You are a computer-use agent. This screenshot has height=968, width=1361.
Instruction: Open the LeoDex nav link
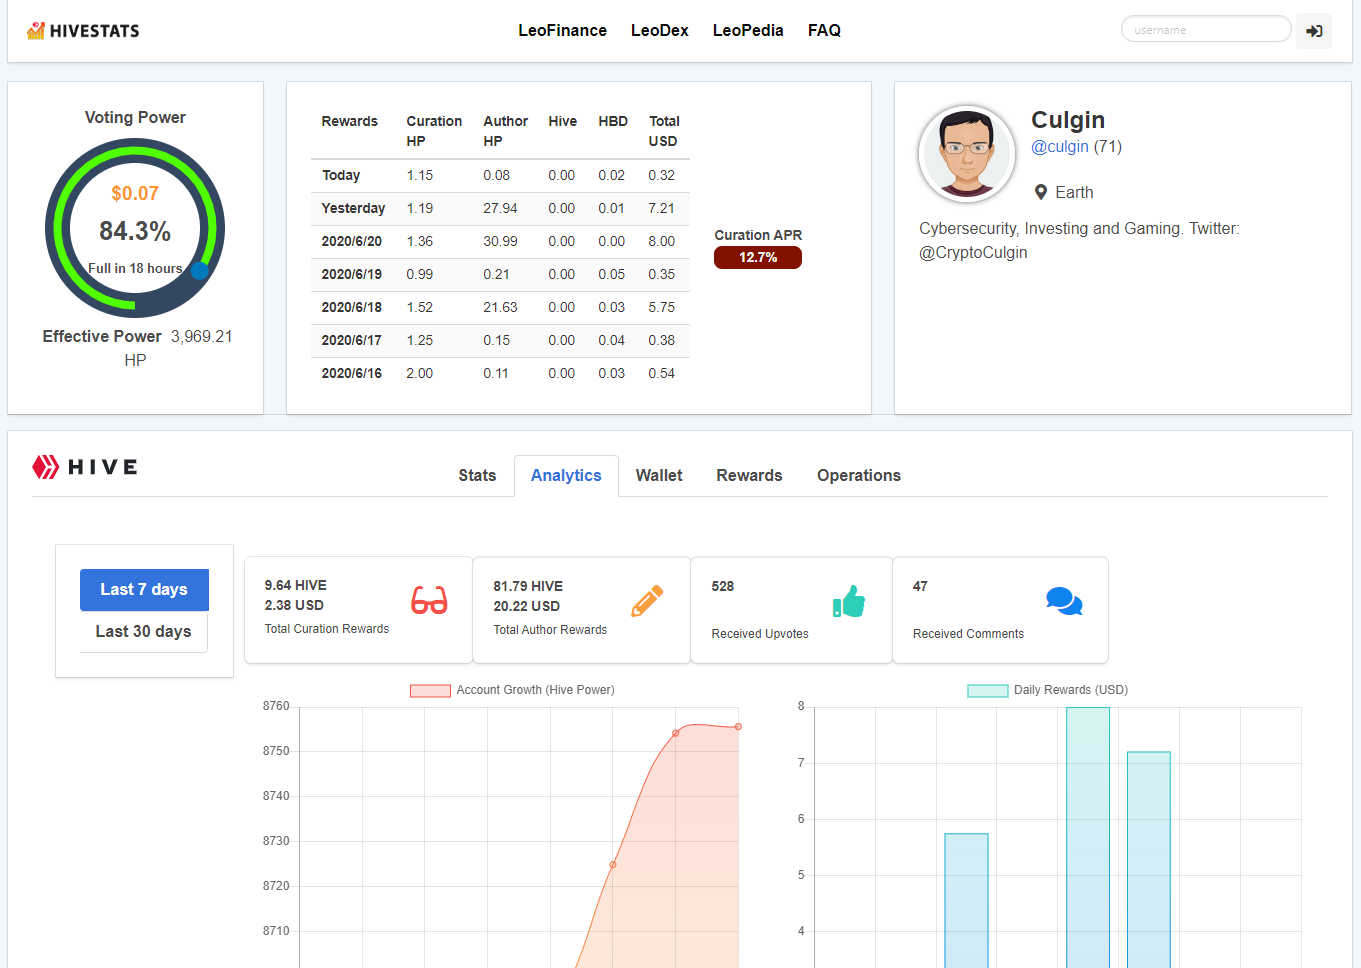[x=660, y=31]
